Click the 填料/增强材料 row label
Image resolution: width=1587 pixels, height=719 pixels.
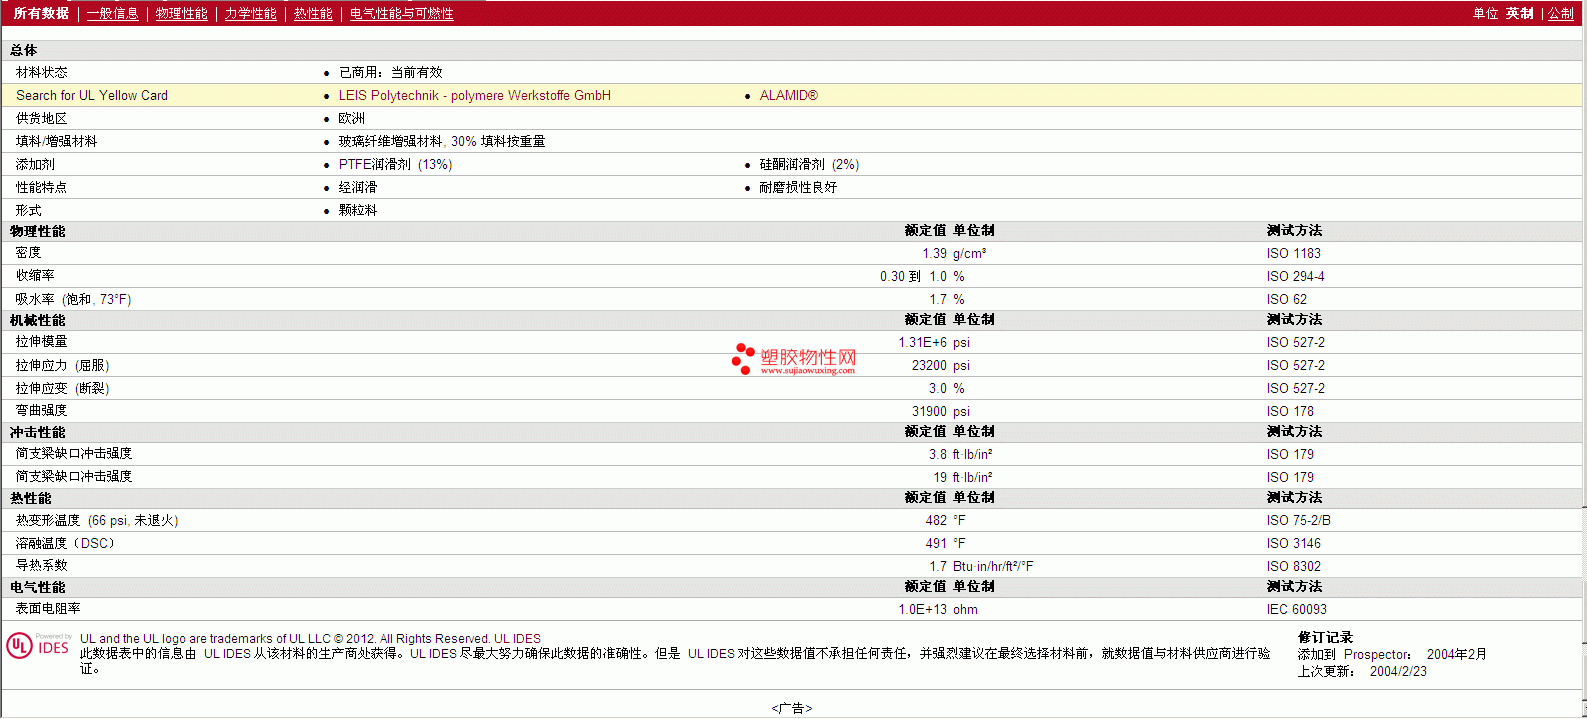pos(56,141)
